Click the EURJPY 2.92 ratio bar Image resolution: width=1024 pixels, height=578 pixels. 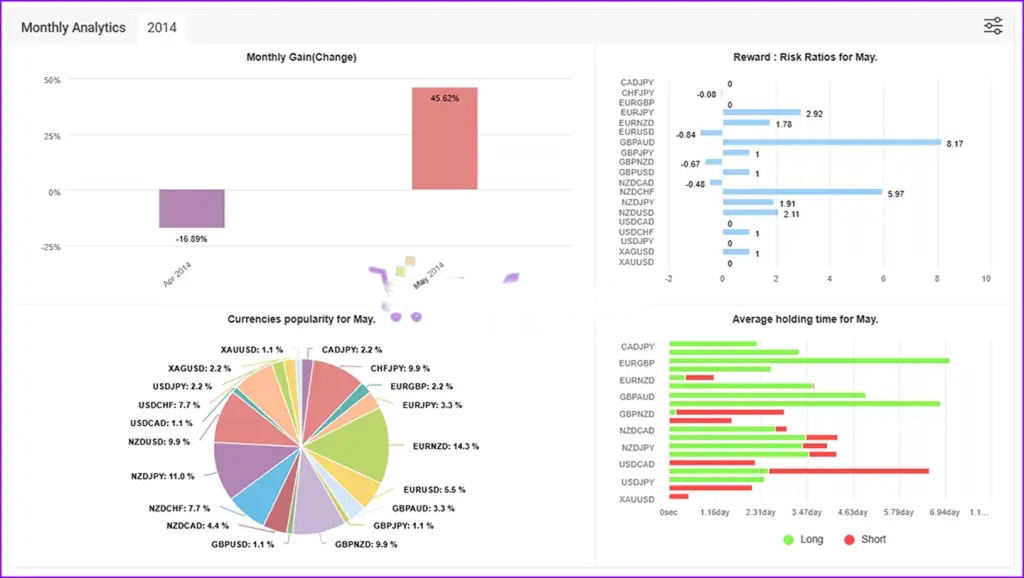761,113
